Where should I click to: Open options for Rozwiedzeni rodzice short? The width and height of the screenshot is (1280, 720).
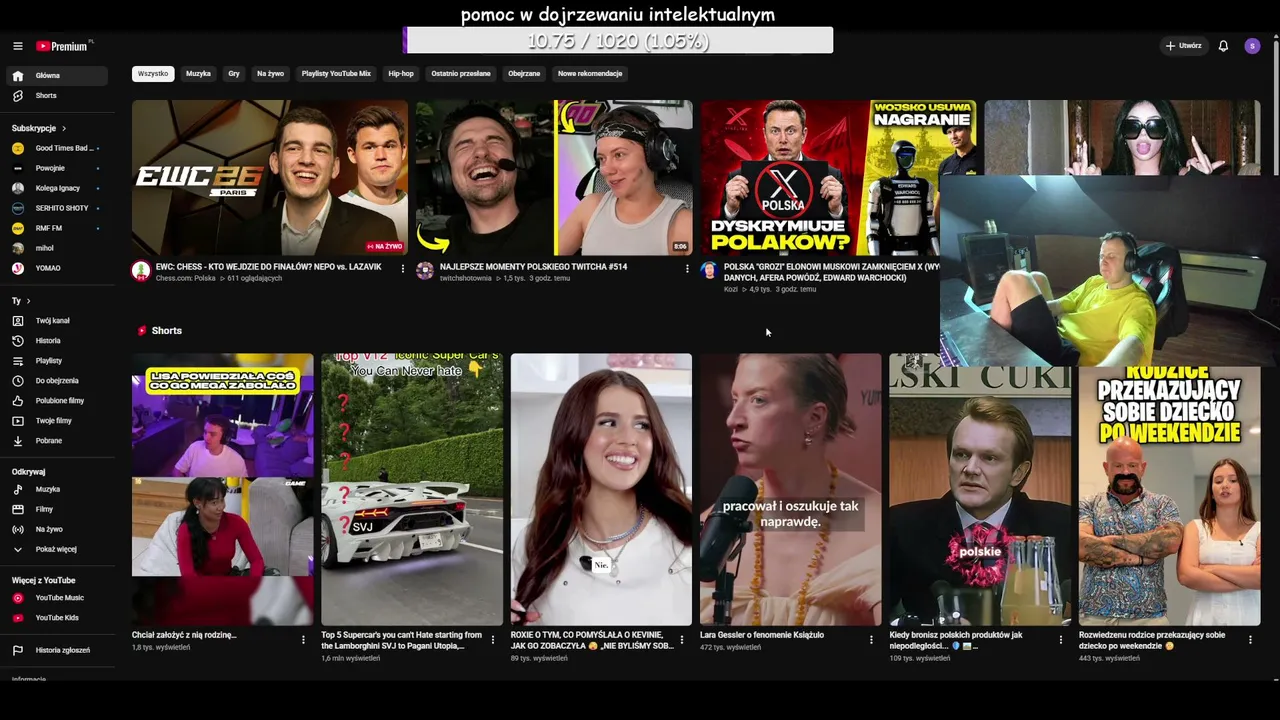[1250, 640]
